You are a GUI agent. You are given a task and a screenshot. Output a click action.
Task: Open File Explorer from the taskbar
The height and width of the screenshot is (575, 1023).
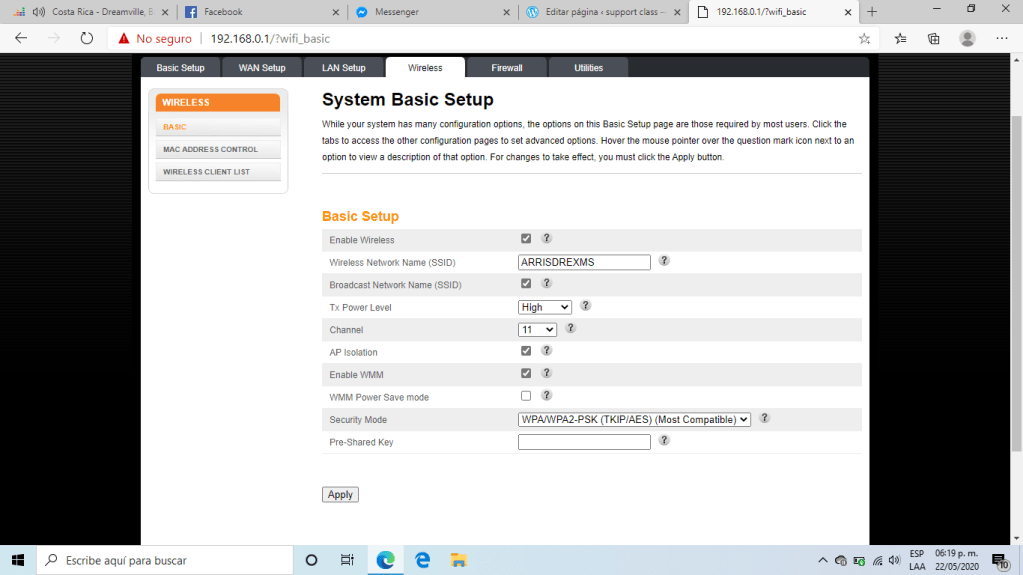tap(458, 560)
